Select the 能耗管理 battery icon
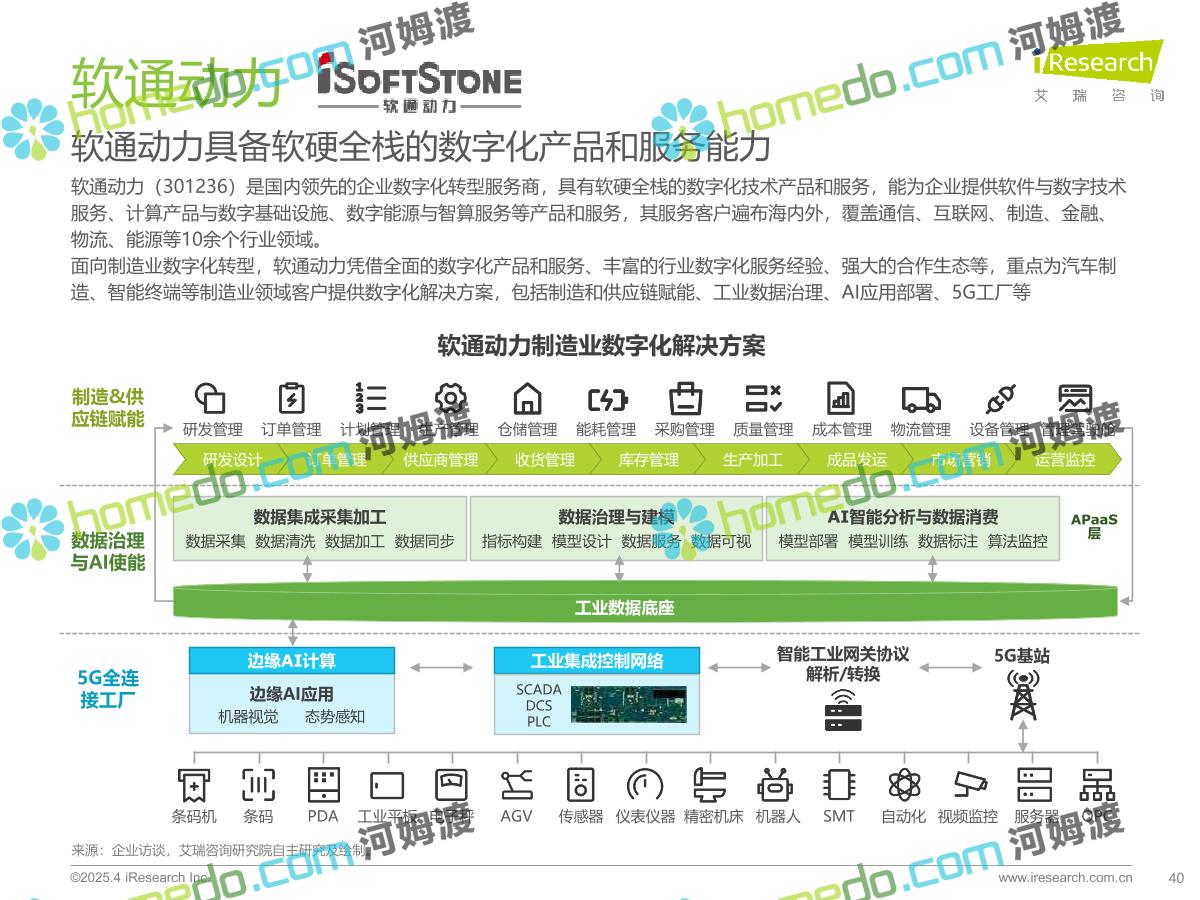The height and width of the screenshot is (900, 1200). click(607, 399)
